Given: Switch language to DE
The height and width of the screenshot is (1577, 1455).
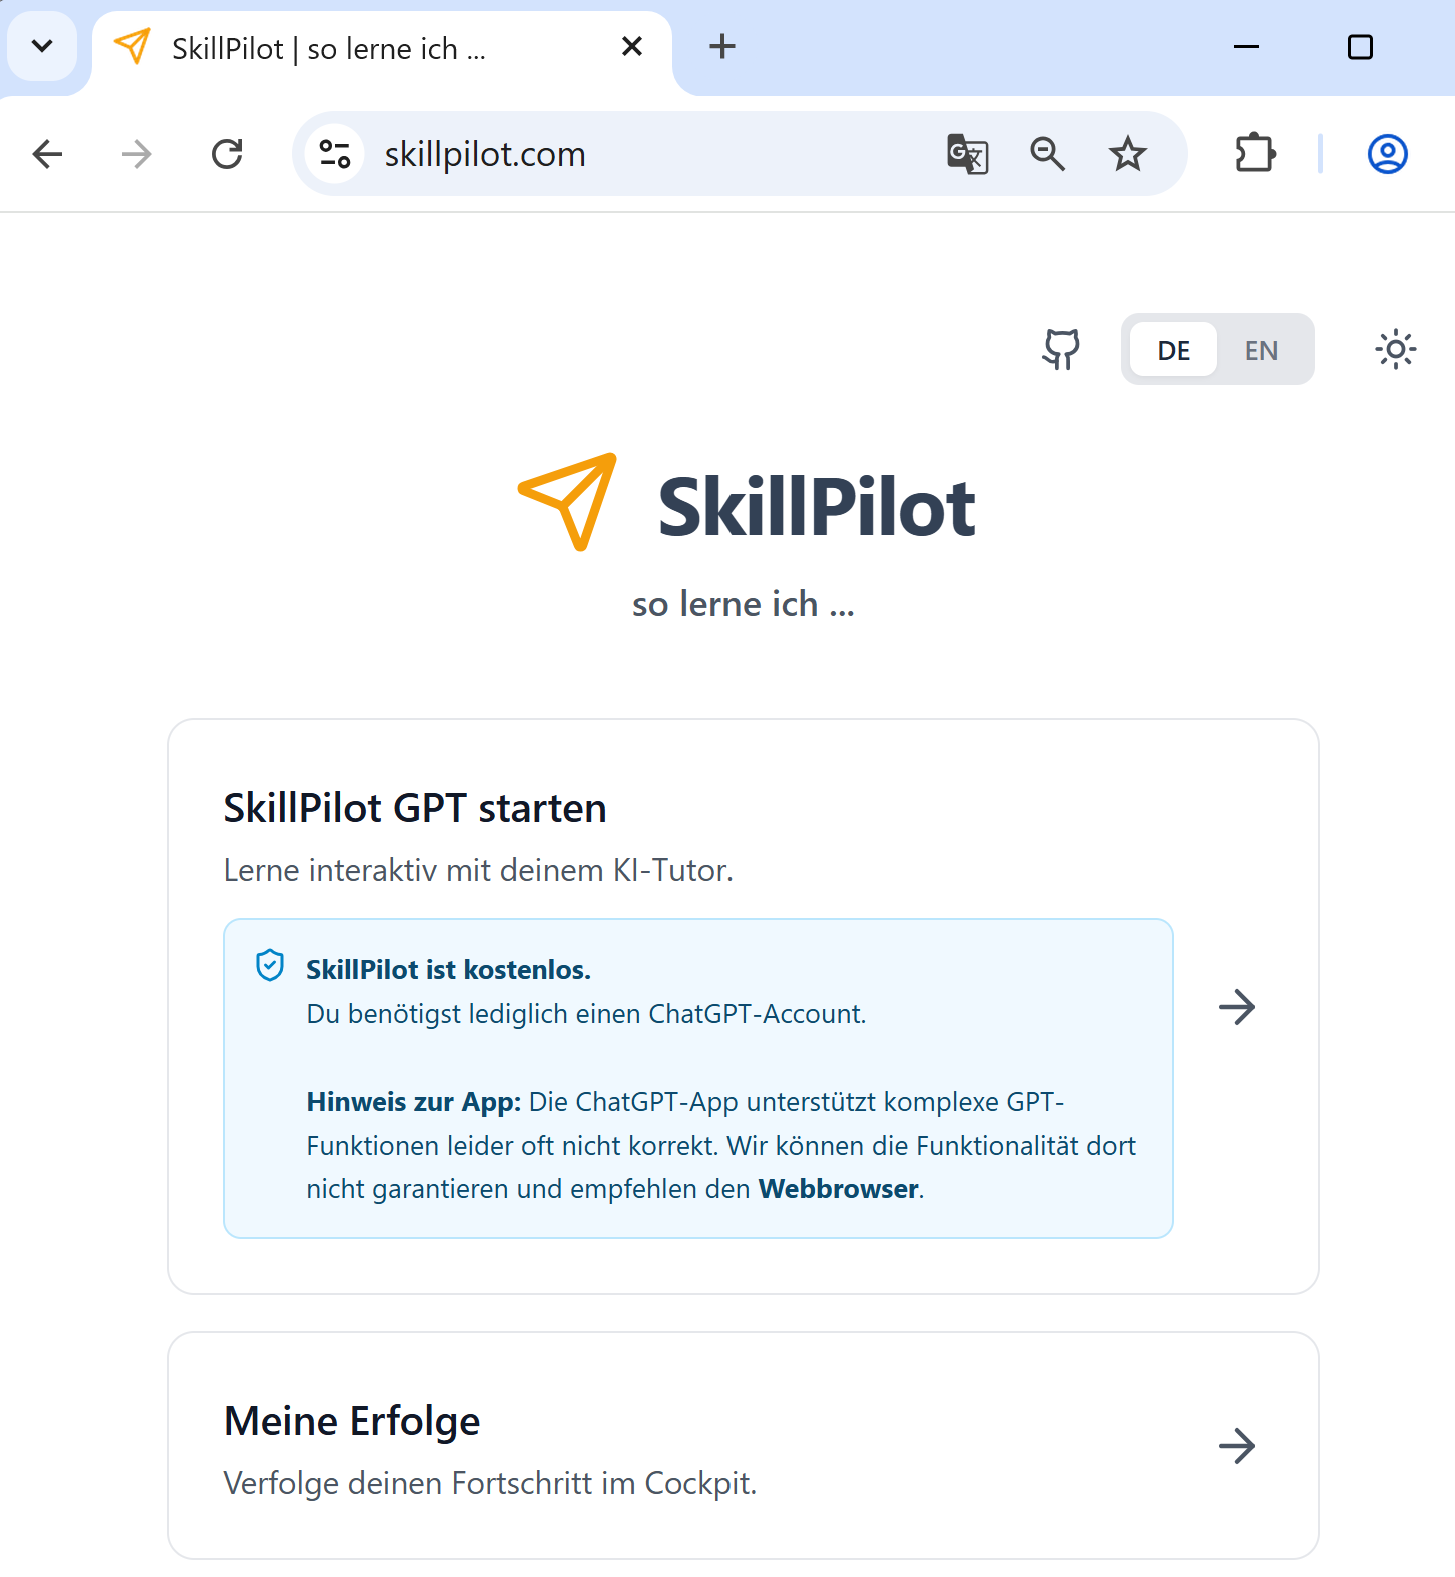Looking at the screenshot, I should 1173,350.
